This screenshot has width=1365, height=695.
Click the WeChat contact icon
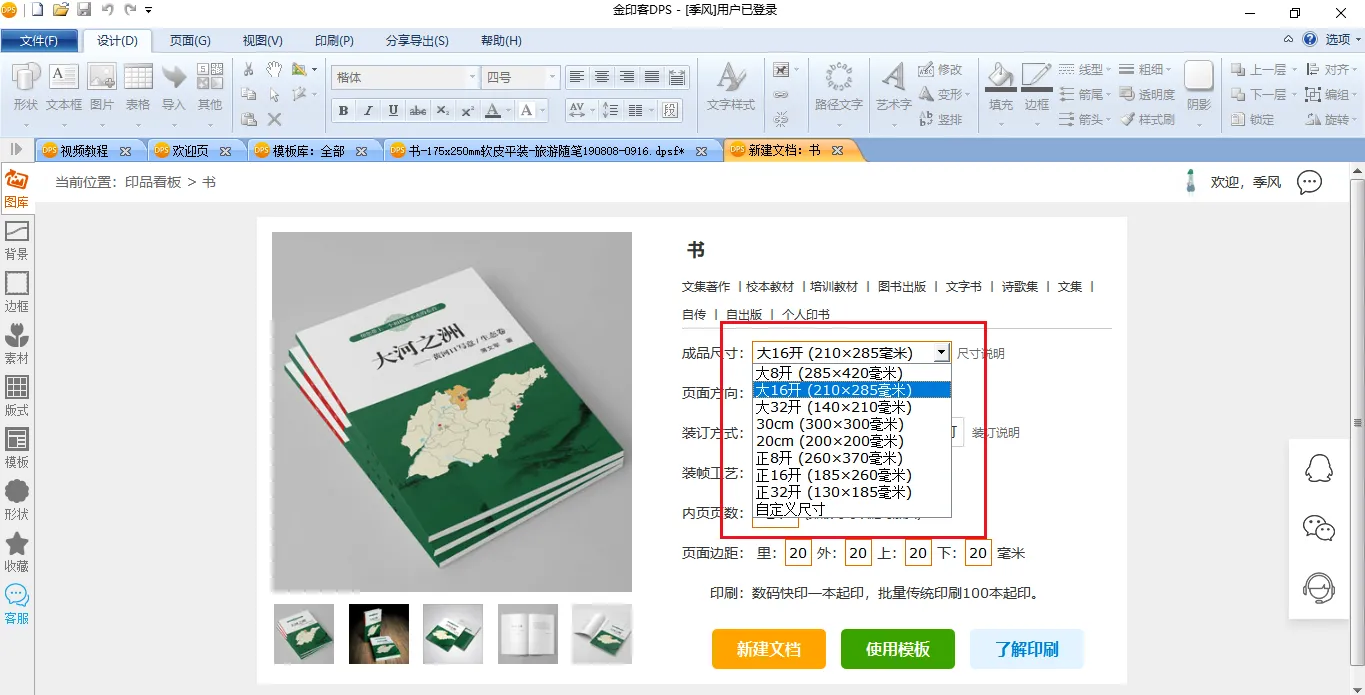(1319, 528)
